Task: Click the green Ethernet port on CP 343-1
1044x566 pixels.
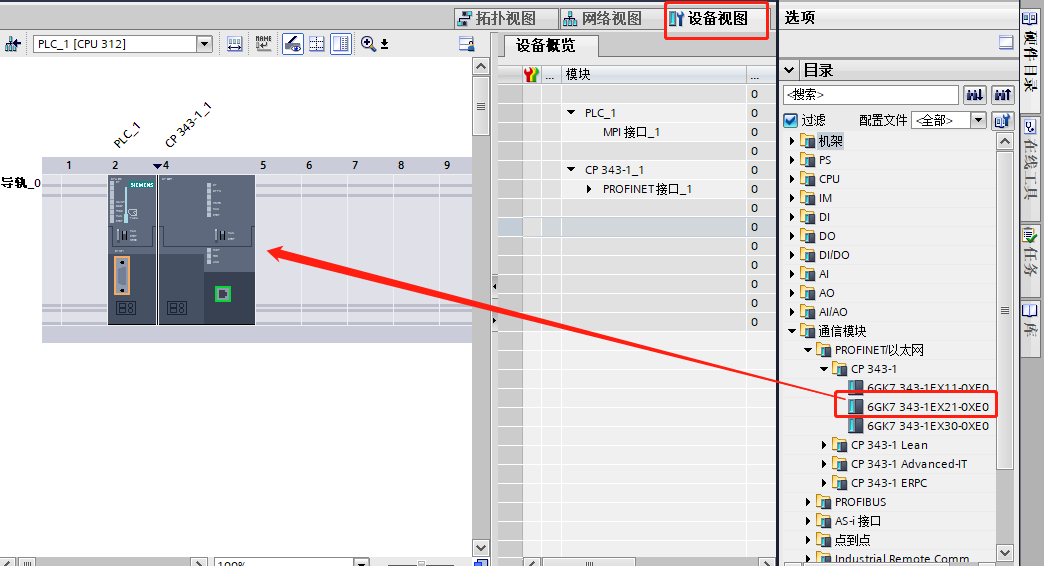Action: click(x=223, y=294)
